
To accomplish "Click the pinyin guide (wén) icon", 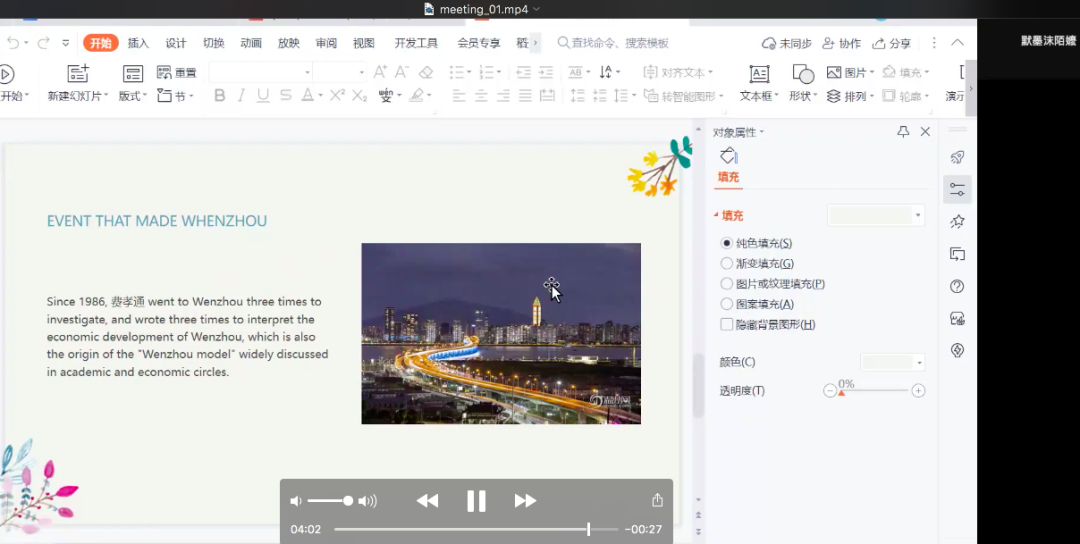I will 386,96.
